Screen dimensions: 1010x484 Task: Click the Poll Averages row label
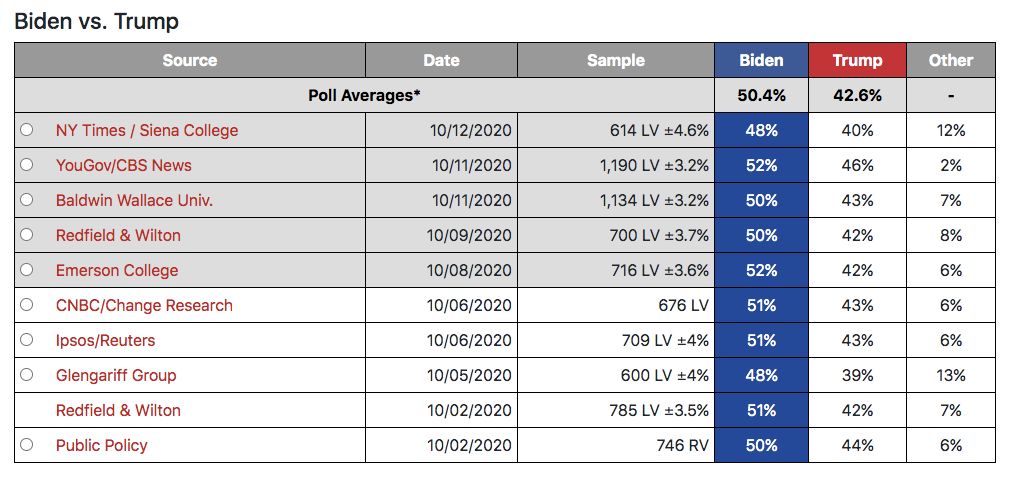[364, 95]
